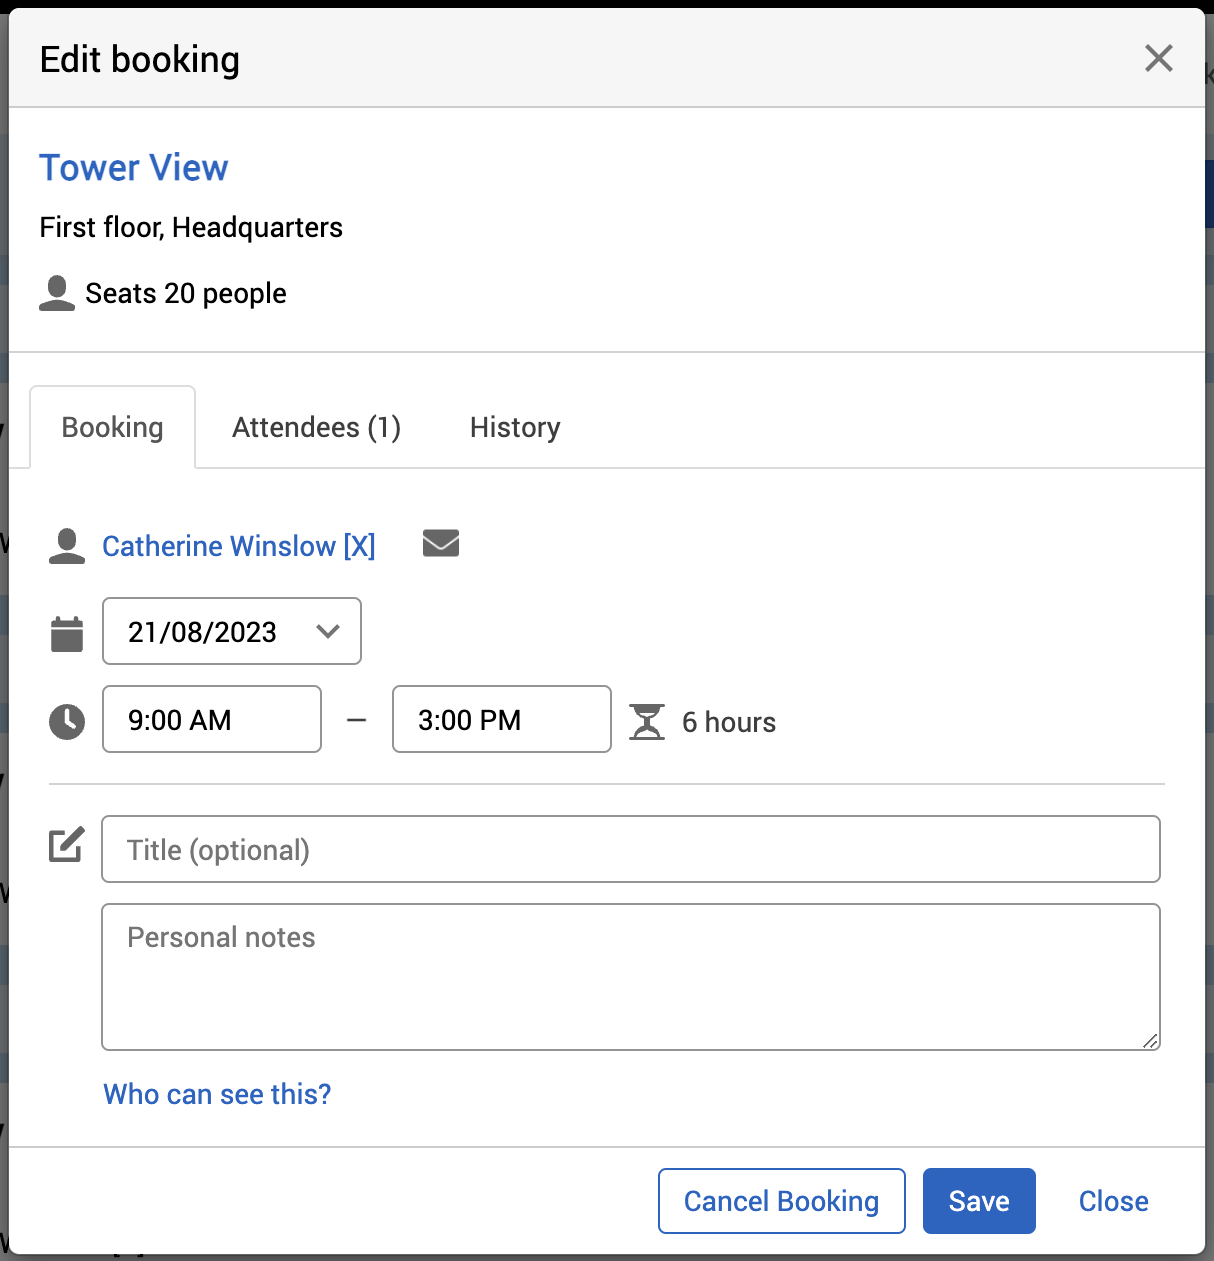Click the Close text button
Image resolution: width=1214 pixels, height=1261 pixels.
click(x=1113, y=1201)
